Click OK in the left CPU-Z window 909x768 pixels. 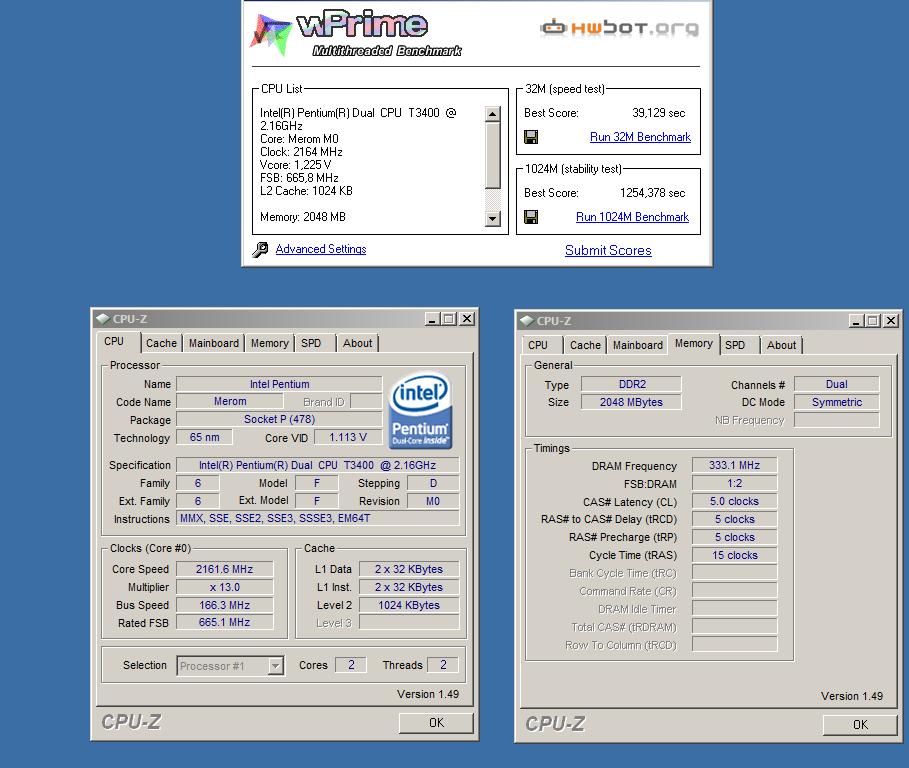click(x=436, y=723)
